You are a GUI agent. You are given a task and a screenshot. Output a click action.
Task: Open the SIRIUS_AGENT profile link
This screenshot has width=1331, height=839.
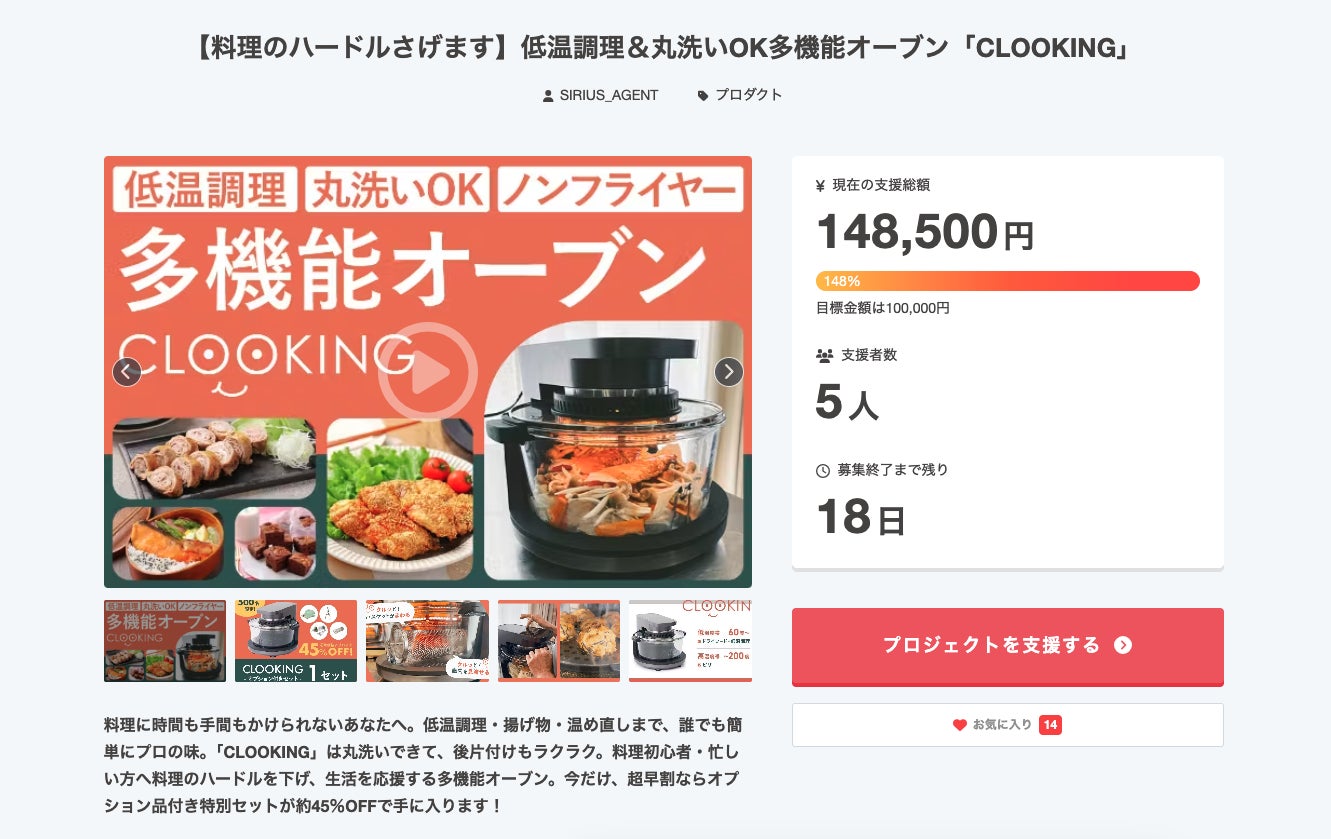[x=607, y=95]
